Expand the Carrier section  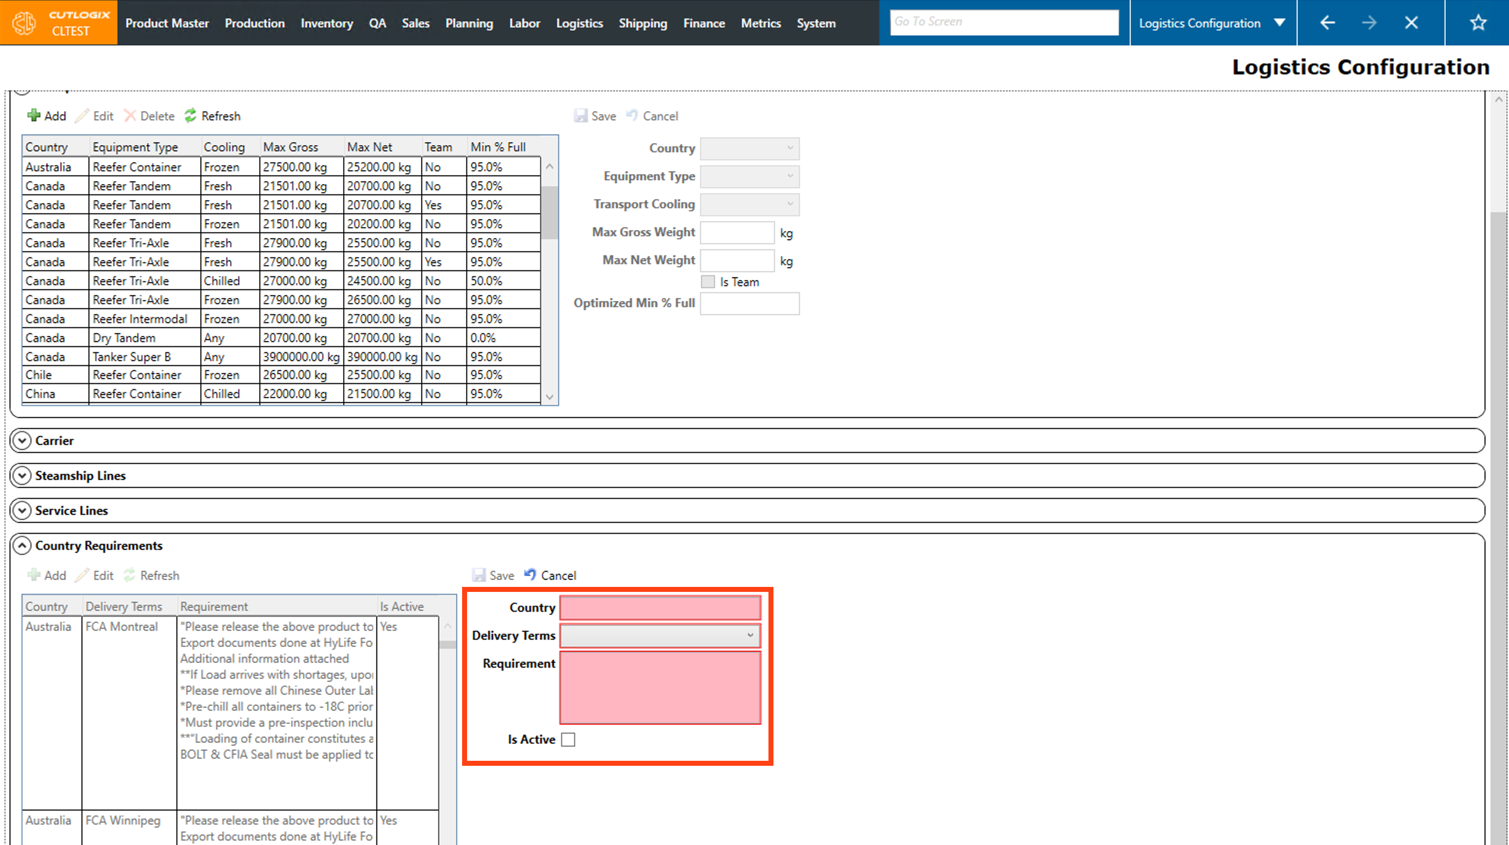(x=22, y=441)
